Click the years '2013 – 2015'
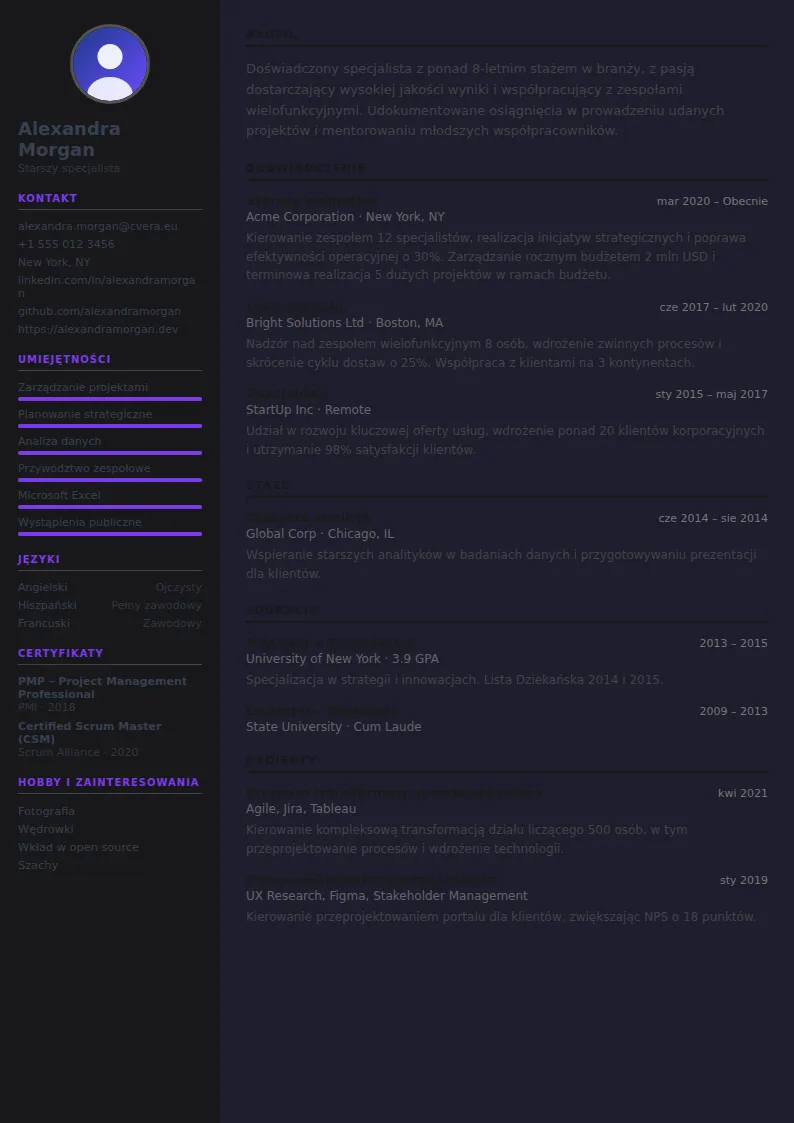 (734, 643)
